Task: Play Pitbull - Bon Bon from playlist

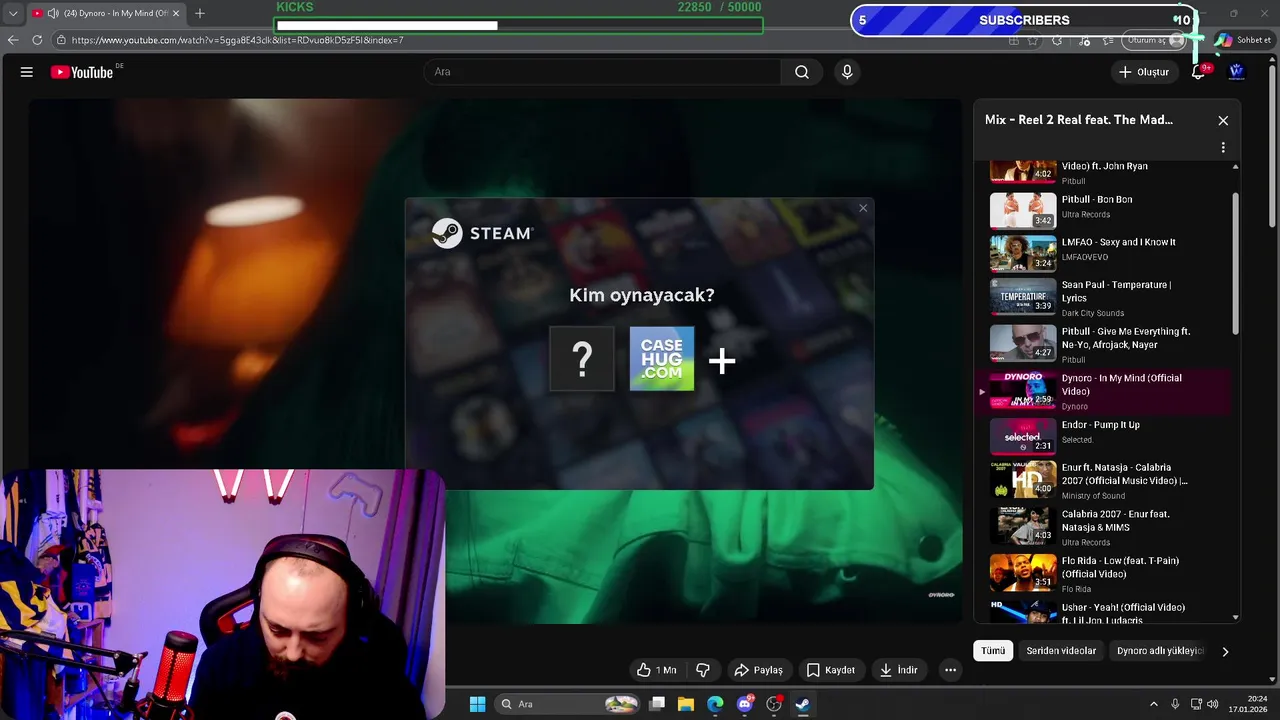Action: [x=1108, y=210]
